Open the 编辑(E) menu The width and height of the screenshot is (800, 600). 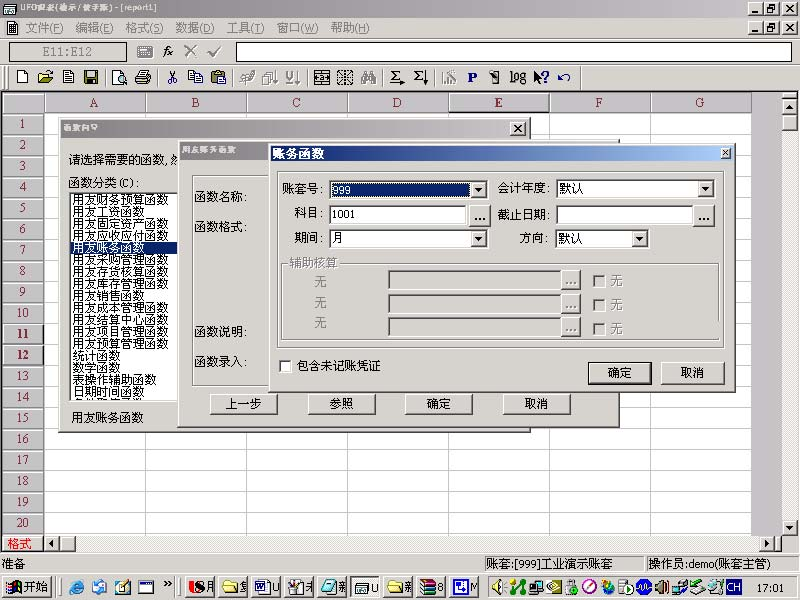click(94, 28)
